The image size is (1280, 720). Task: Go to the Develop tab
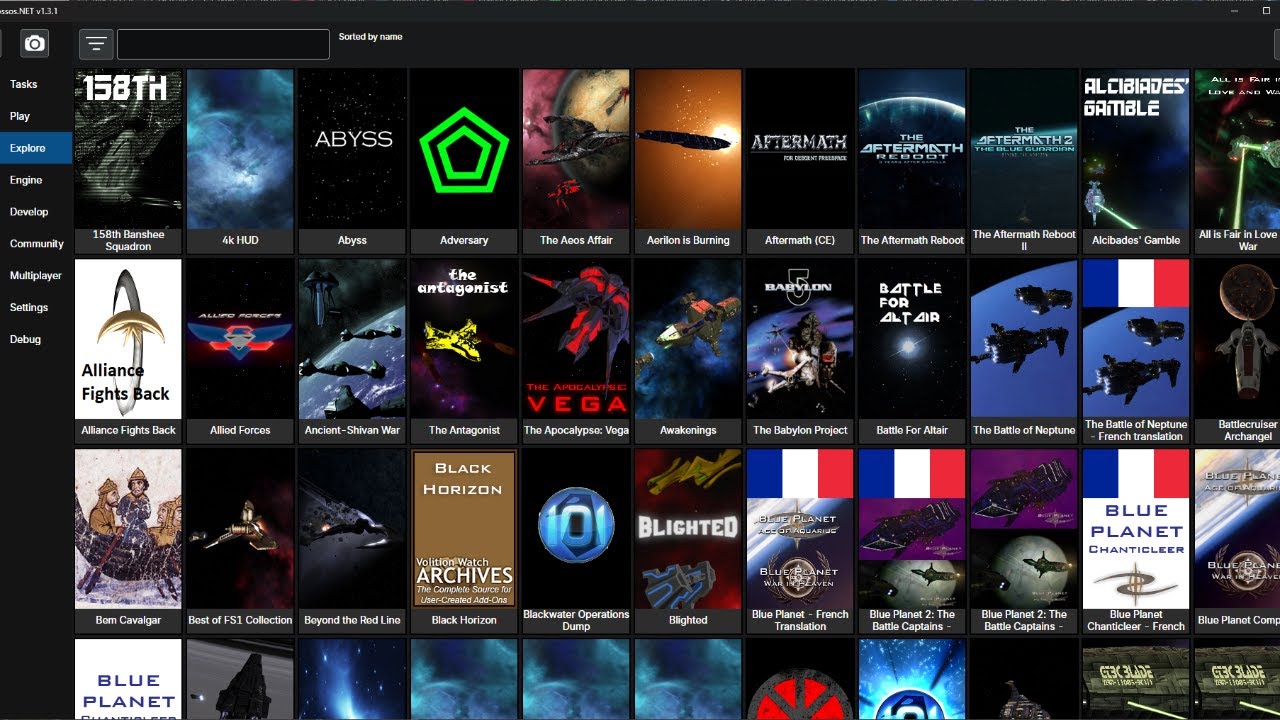36,212
